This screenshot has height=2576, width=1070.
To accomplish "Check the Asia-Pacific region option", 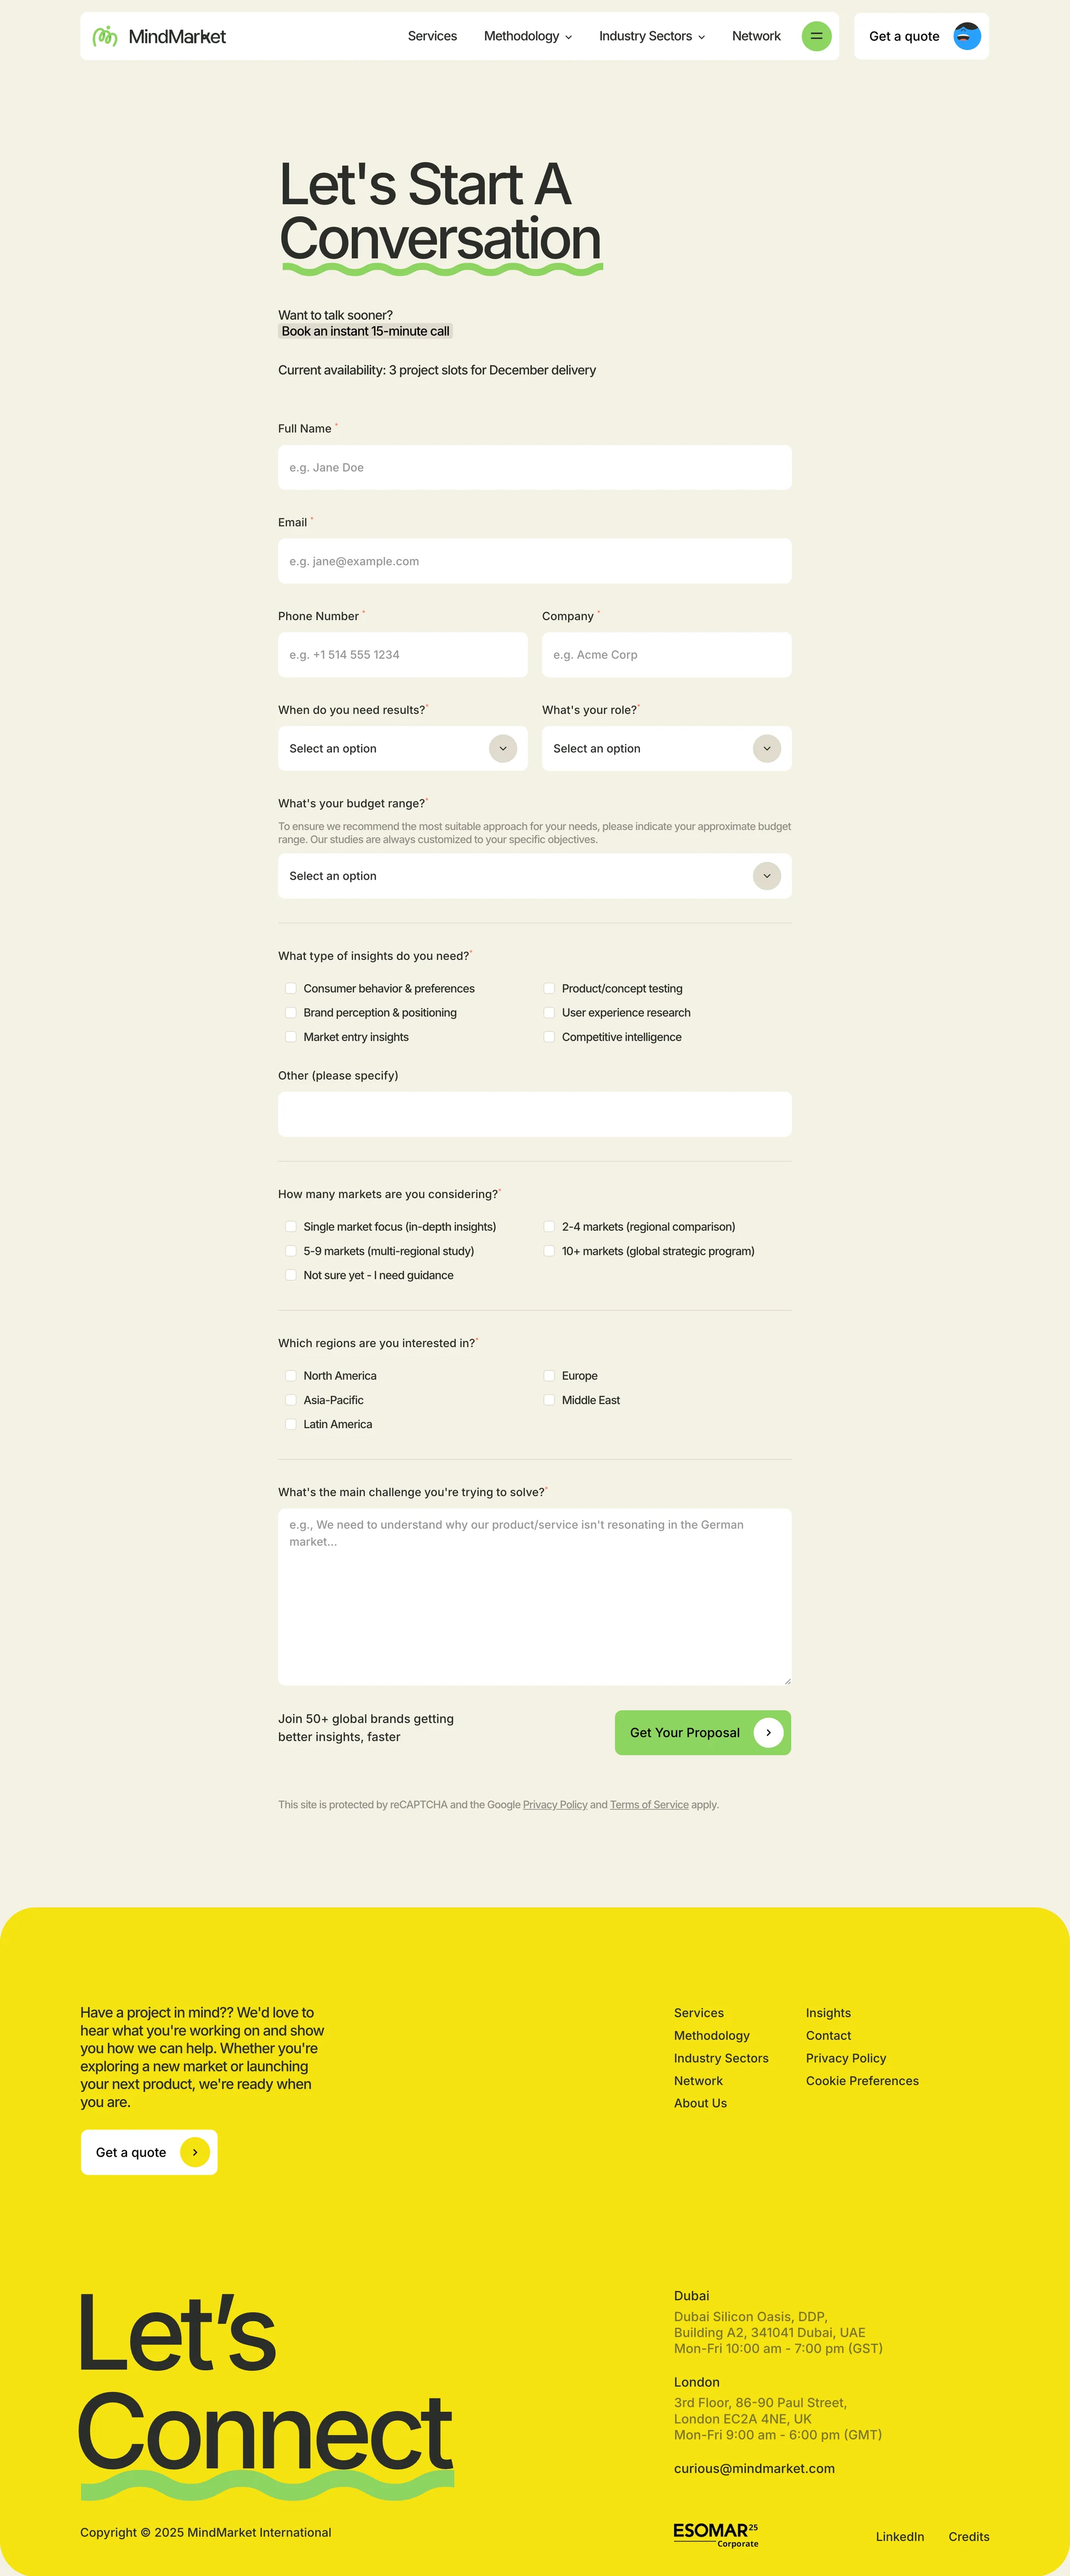I will pos(291,1399).
